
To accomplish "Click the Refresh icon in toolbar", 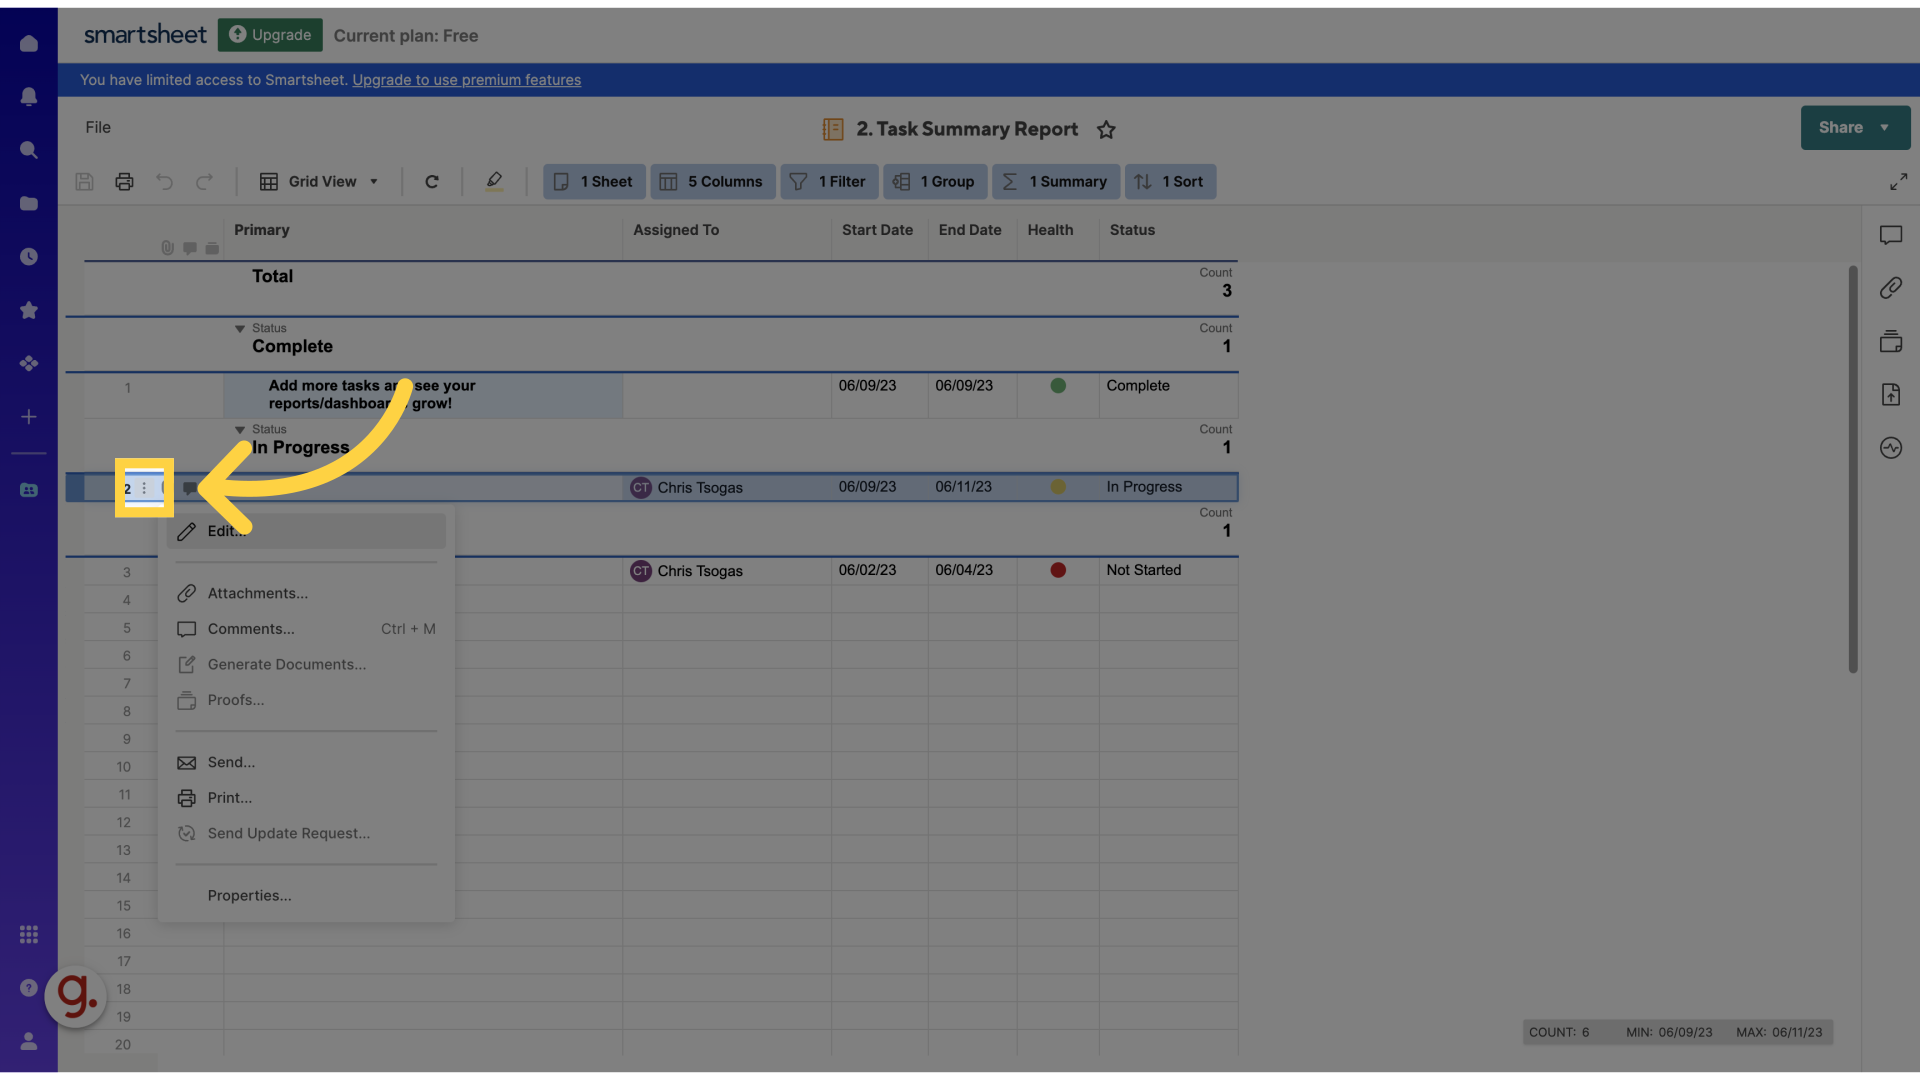I will coord(432,181).
